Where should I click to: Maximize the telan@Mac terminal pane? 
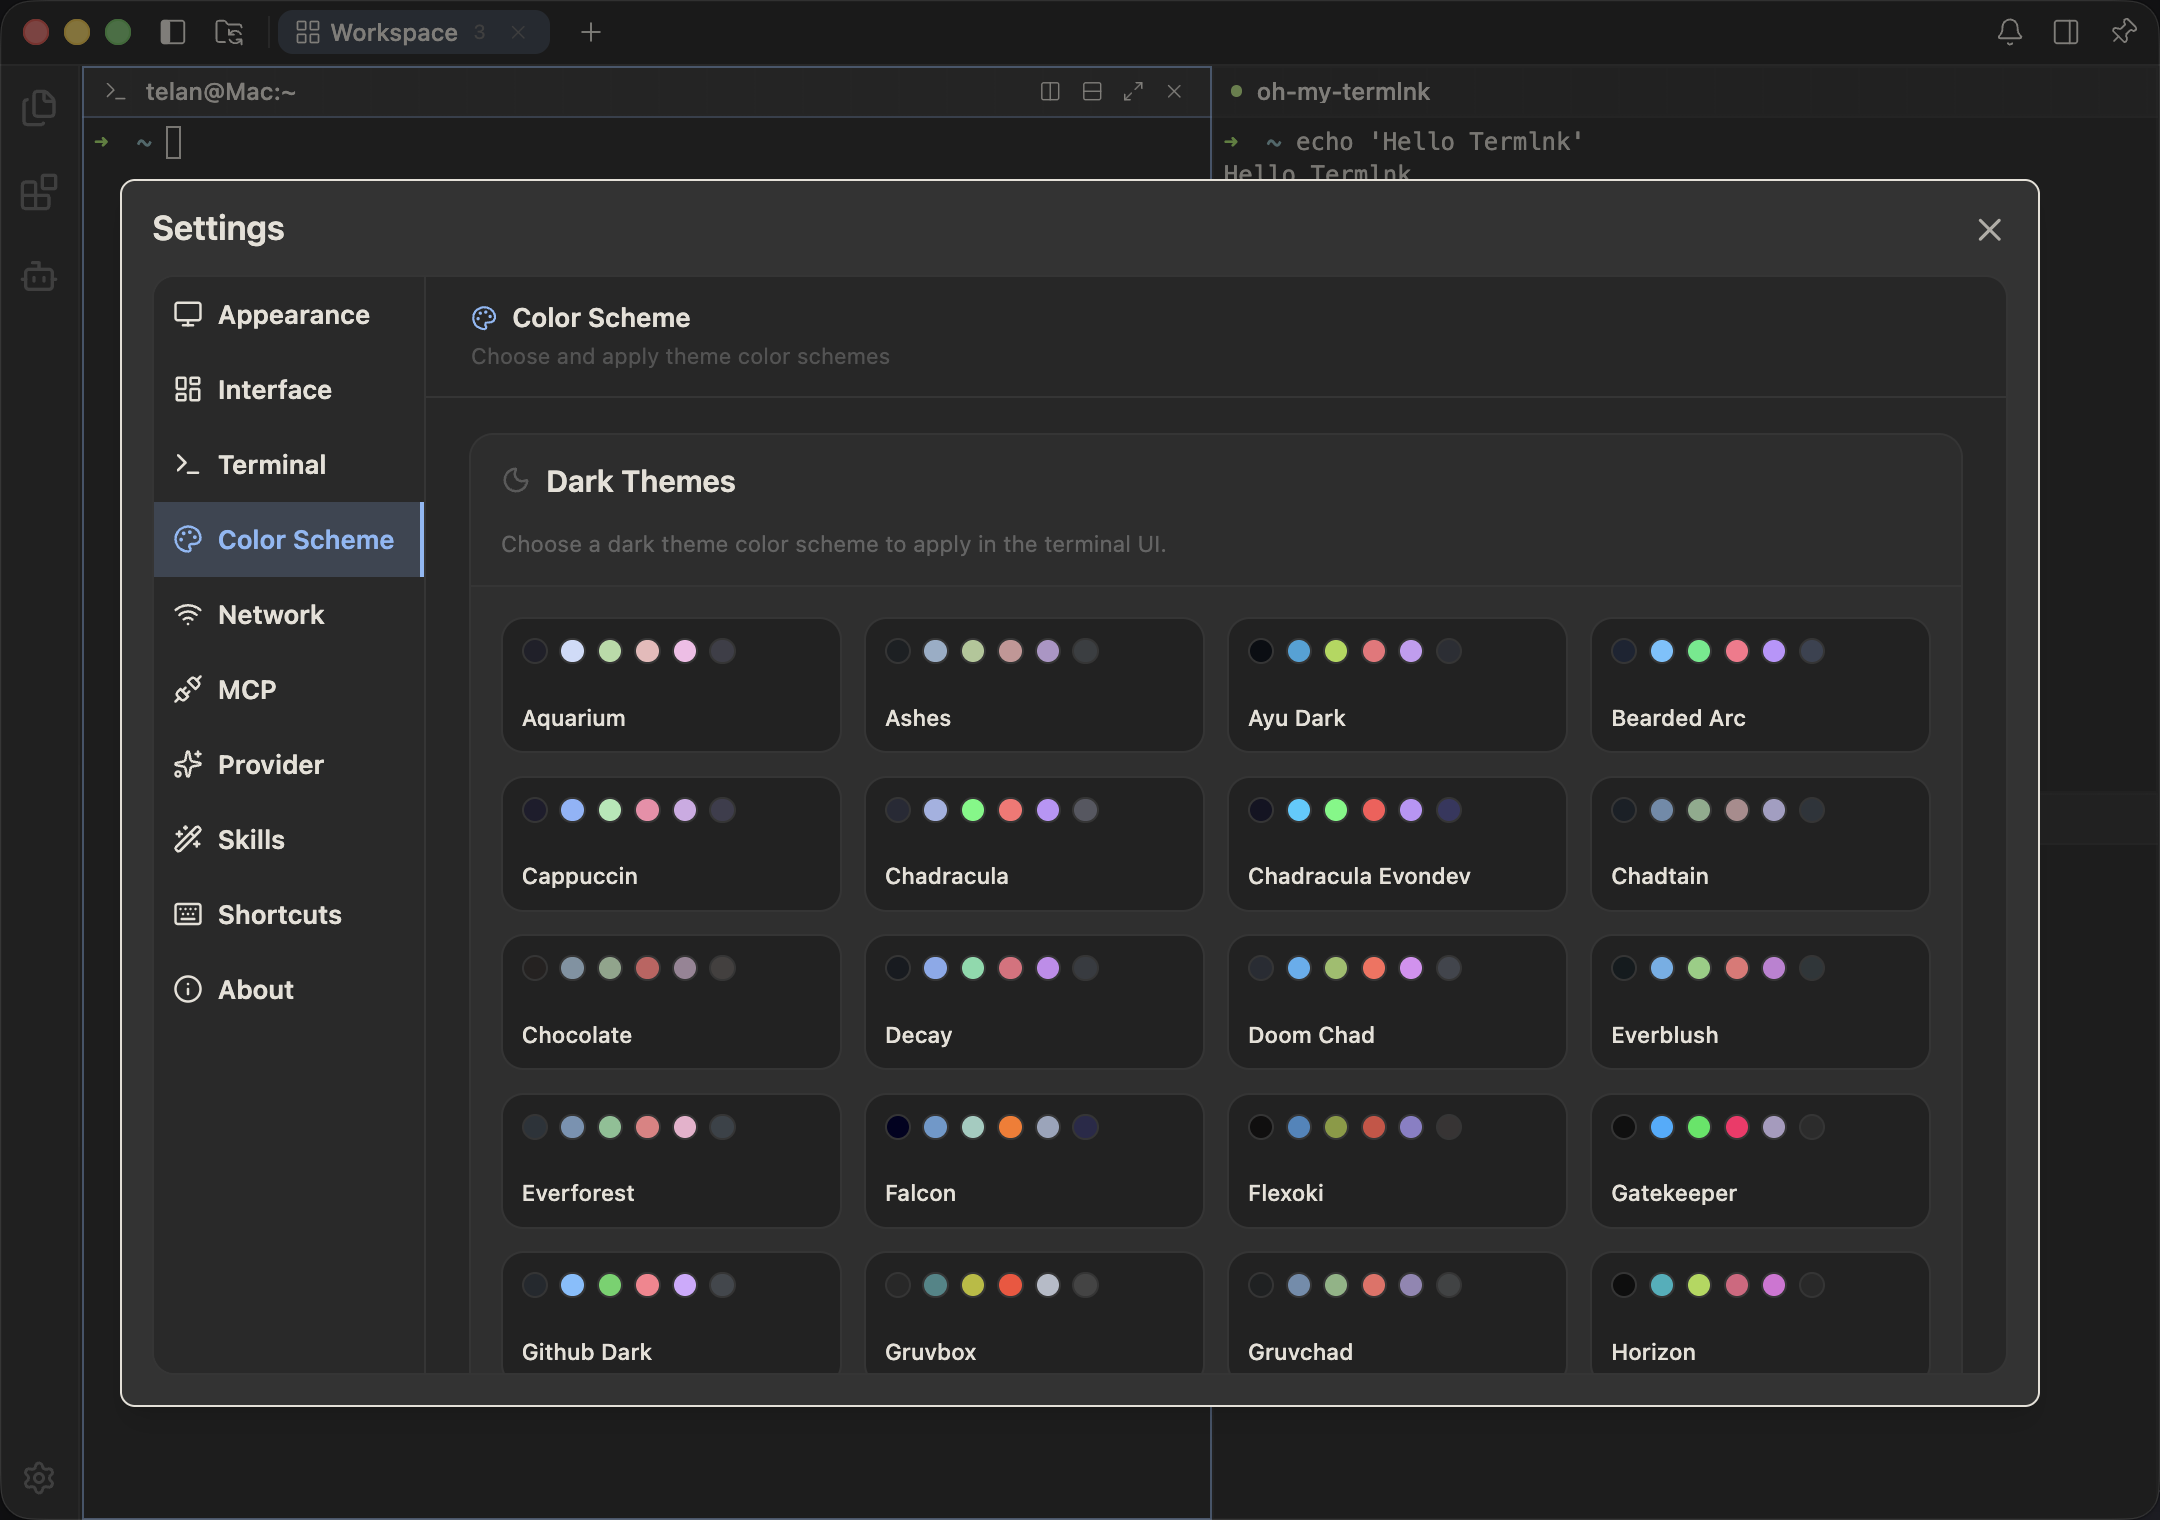coord(1133,92)
